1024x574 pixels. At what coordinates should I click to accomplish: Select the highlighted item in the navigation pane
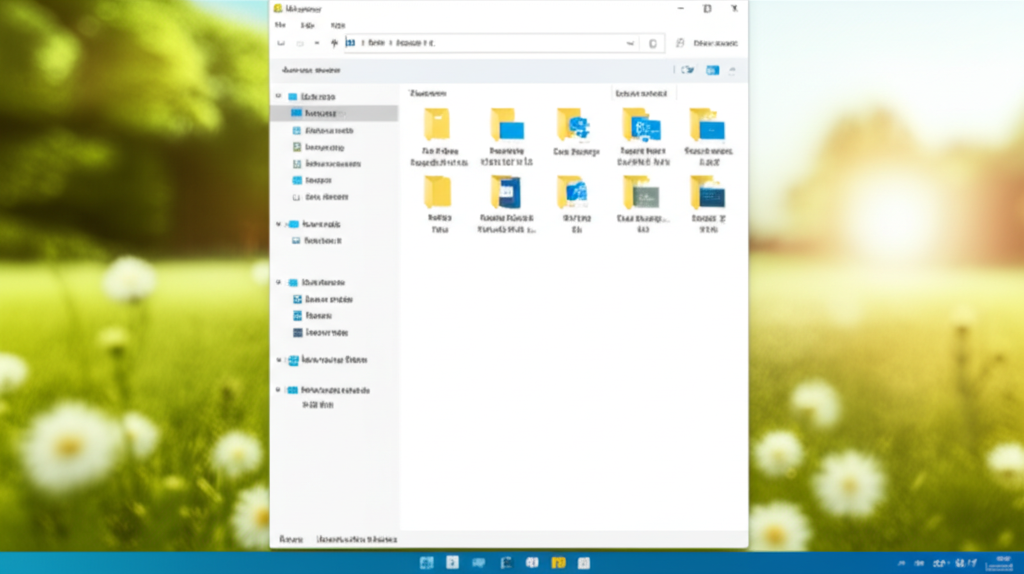pyautogui.click(x=334, y=114)
